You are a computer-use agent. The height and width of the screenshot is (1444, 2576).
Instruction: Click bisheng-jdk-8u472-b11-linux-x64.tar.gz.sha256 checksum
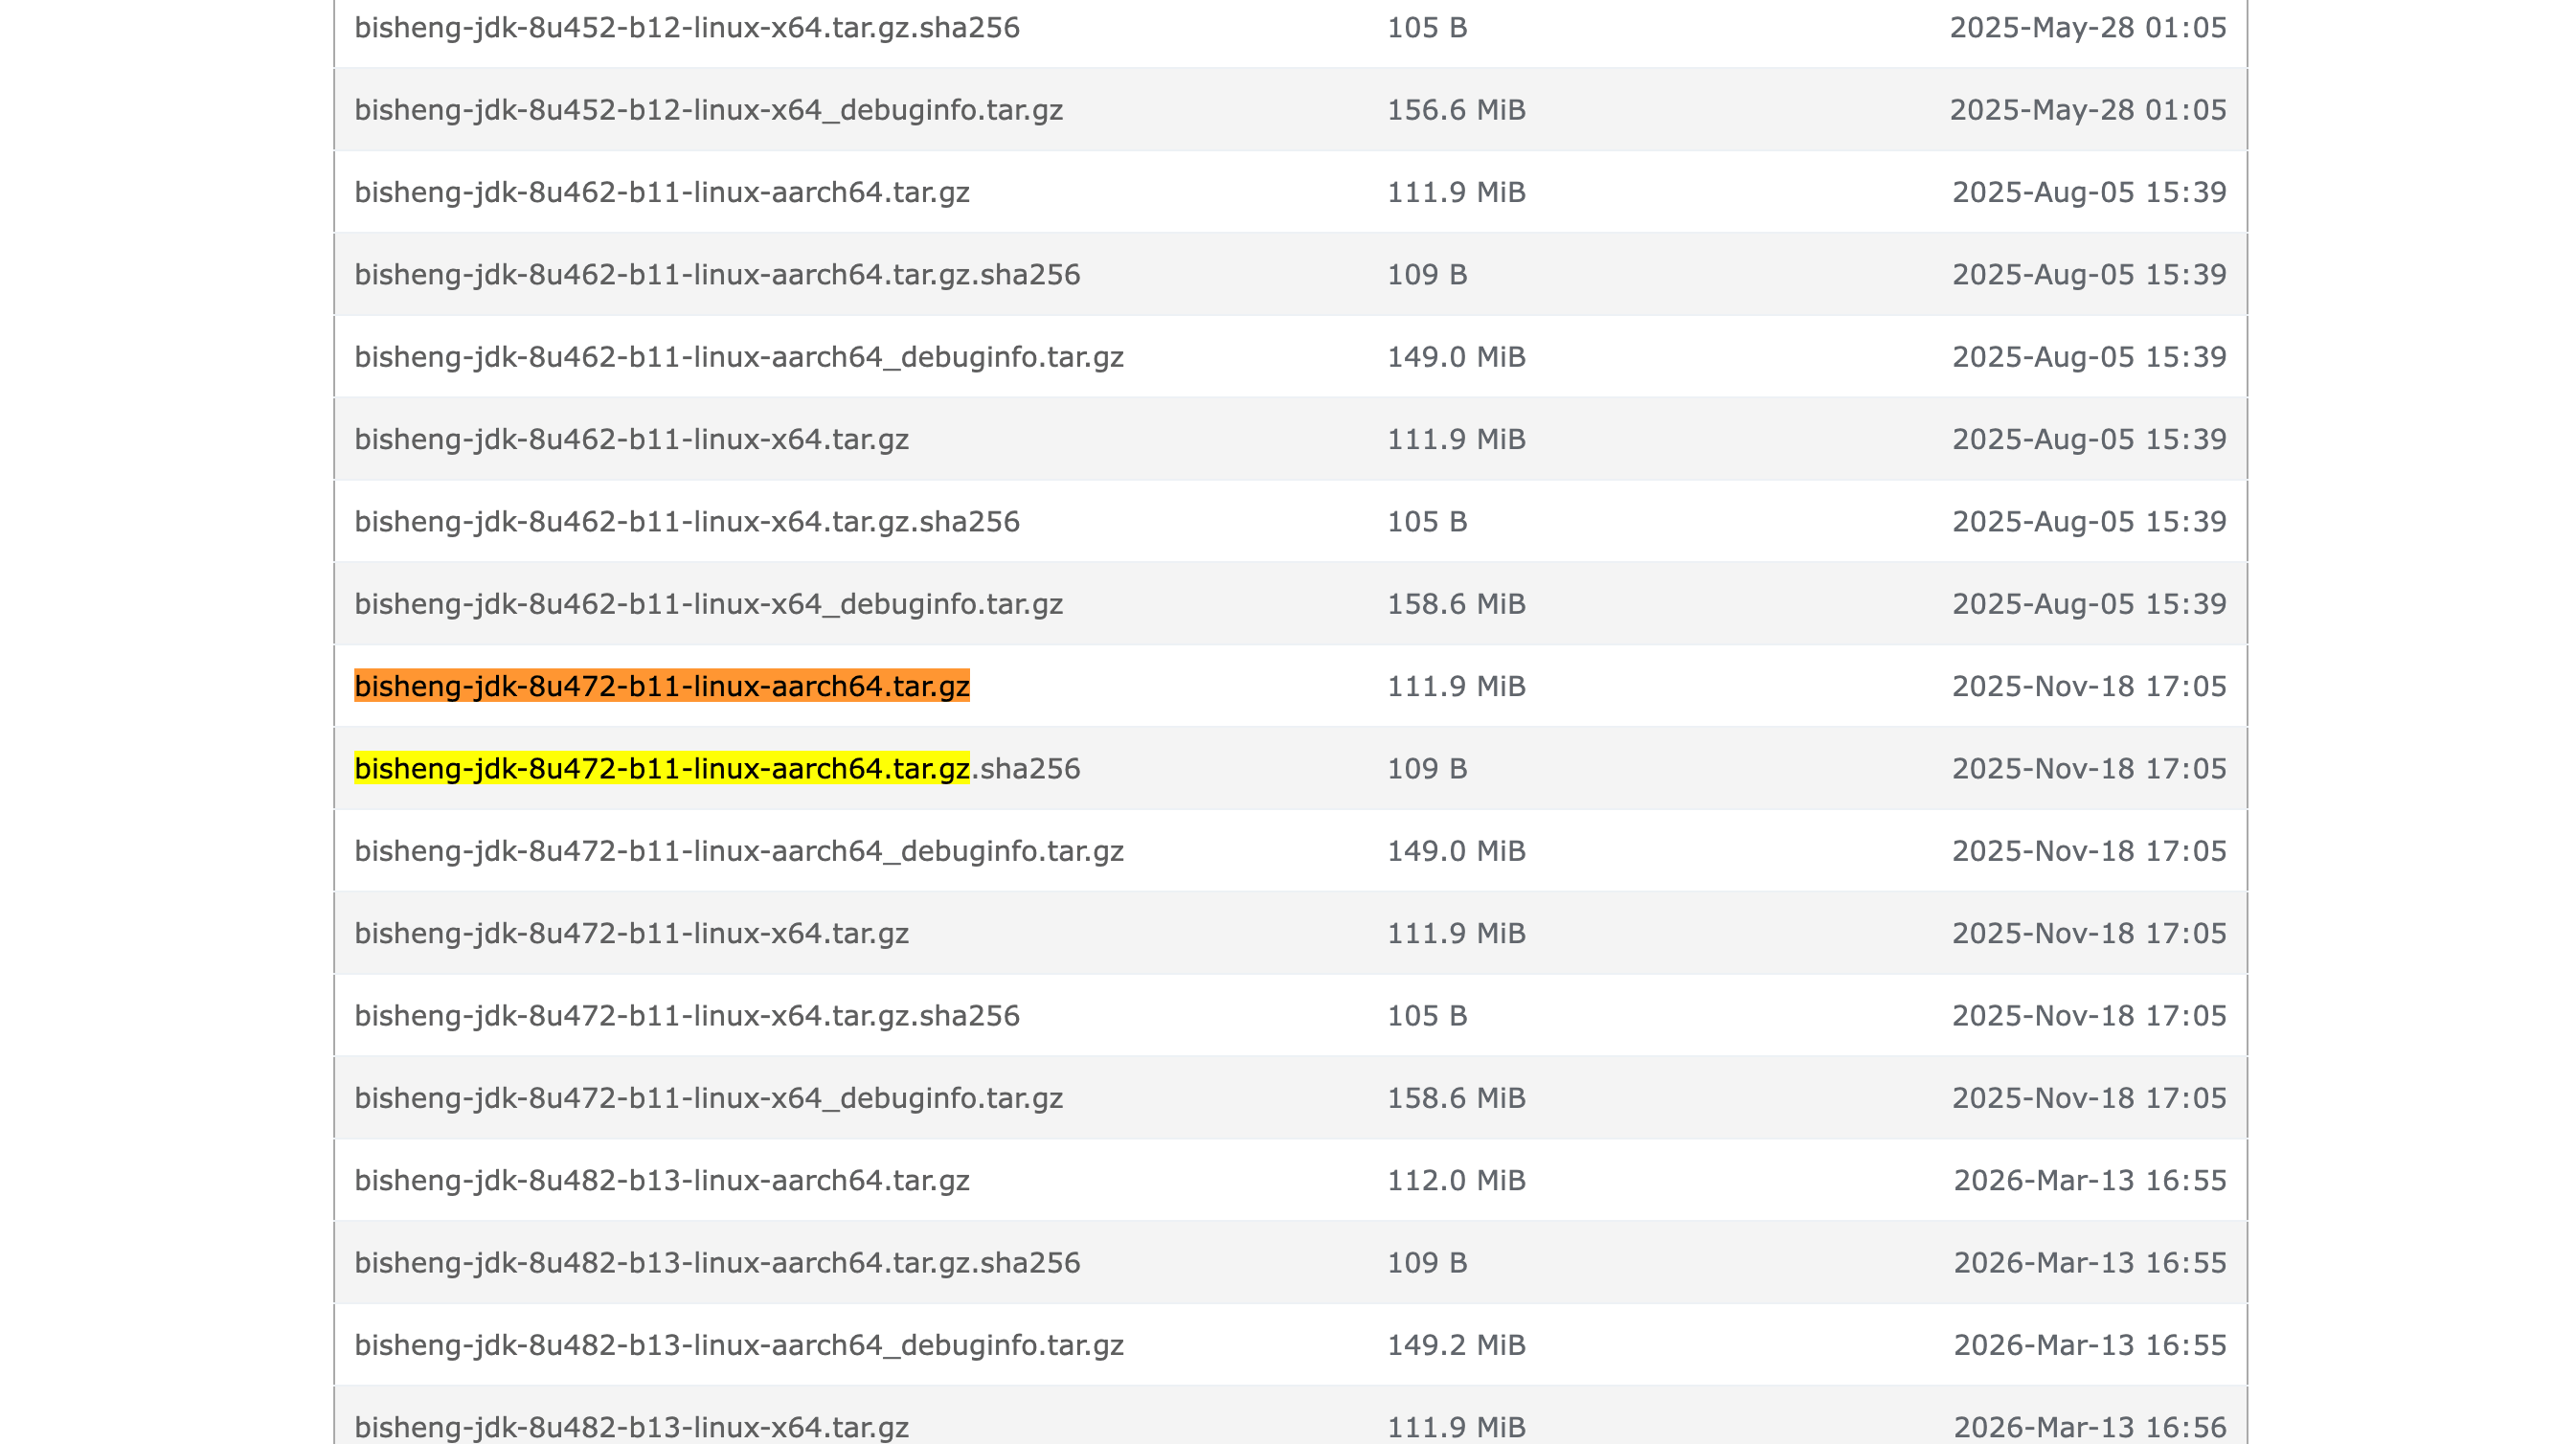point(687,1015)
